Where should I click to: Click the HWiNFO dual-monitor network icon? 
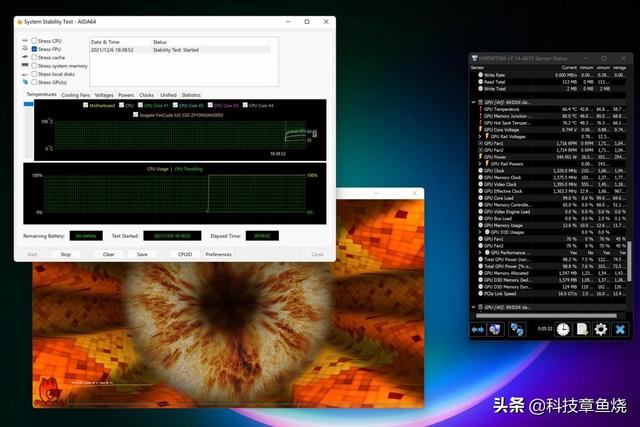(495, 329)
